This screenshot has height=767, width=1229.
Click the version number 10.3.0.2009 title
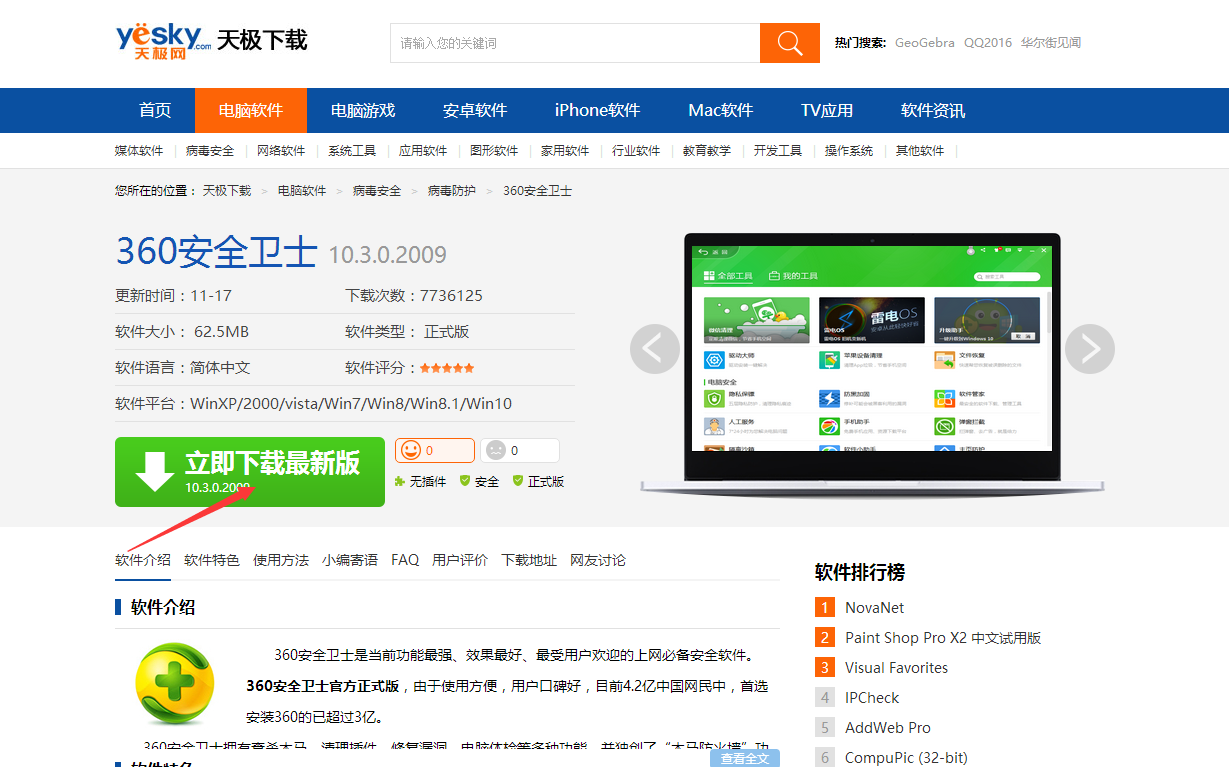click(388, 255)
